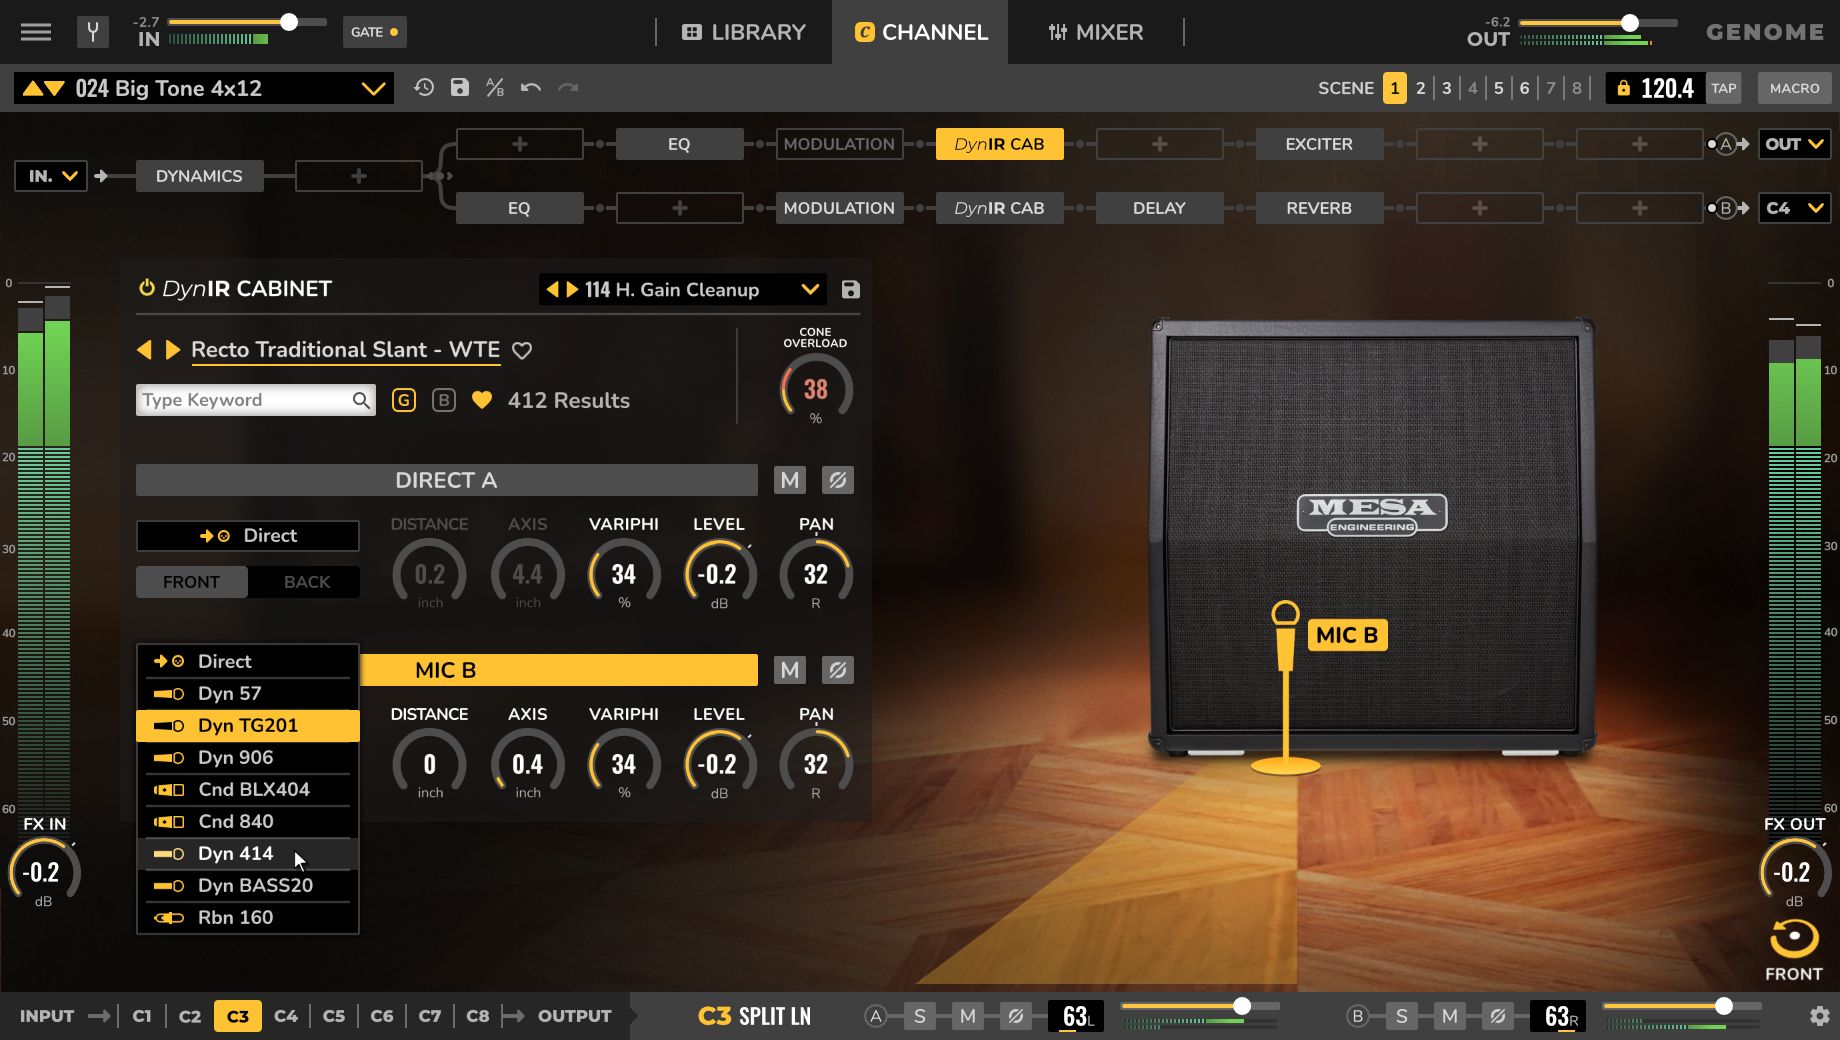Favorite the Recto Traditional Slant cabinet
The width and height of the screenshot is (1840, 1040).
click(x=522, y=350)
